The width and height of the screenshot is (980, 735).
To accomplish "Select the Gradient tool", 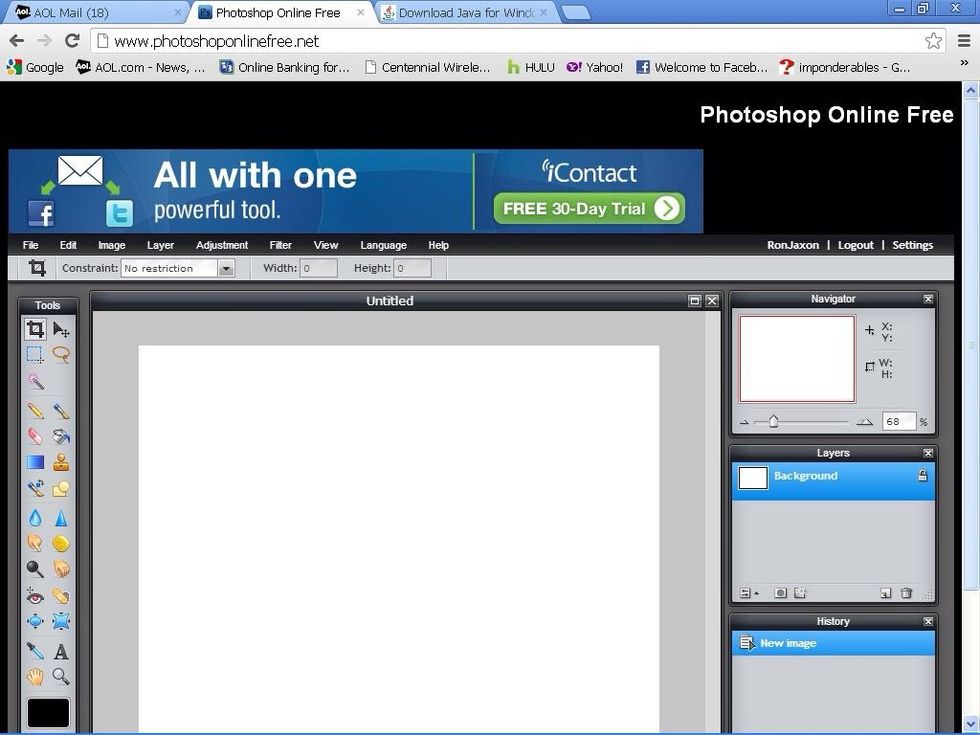I will 36,462.
